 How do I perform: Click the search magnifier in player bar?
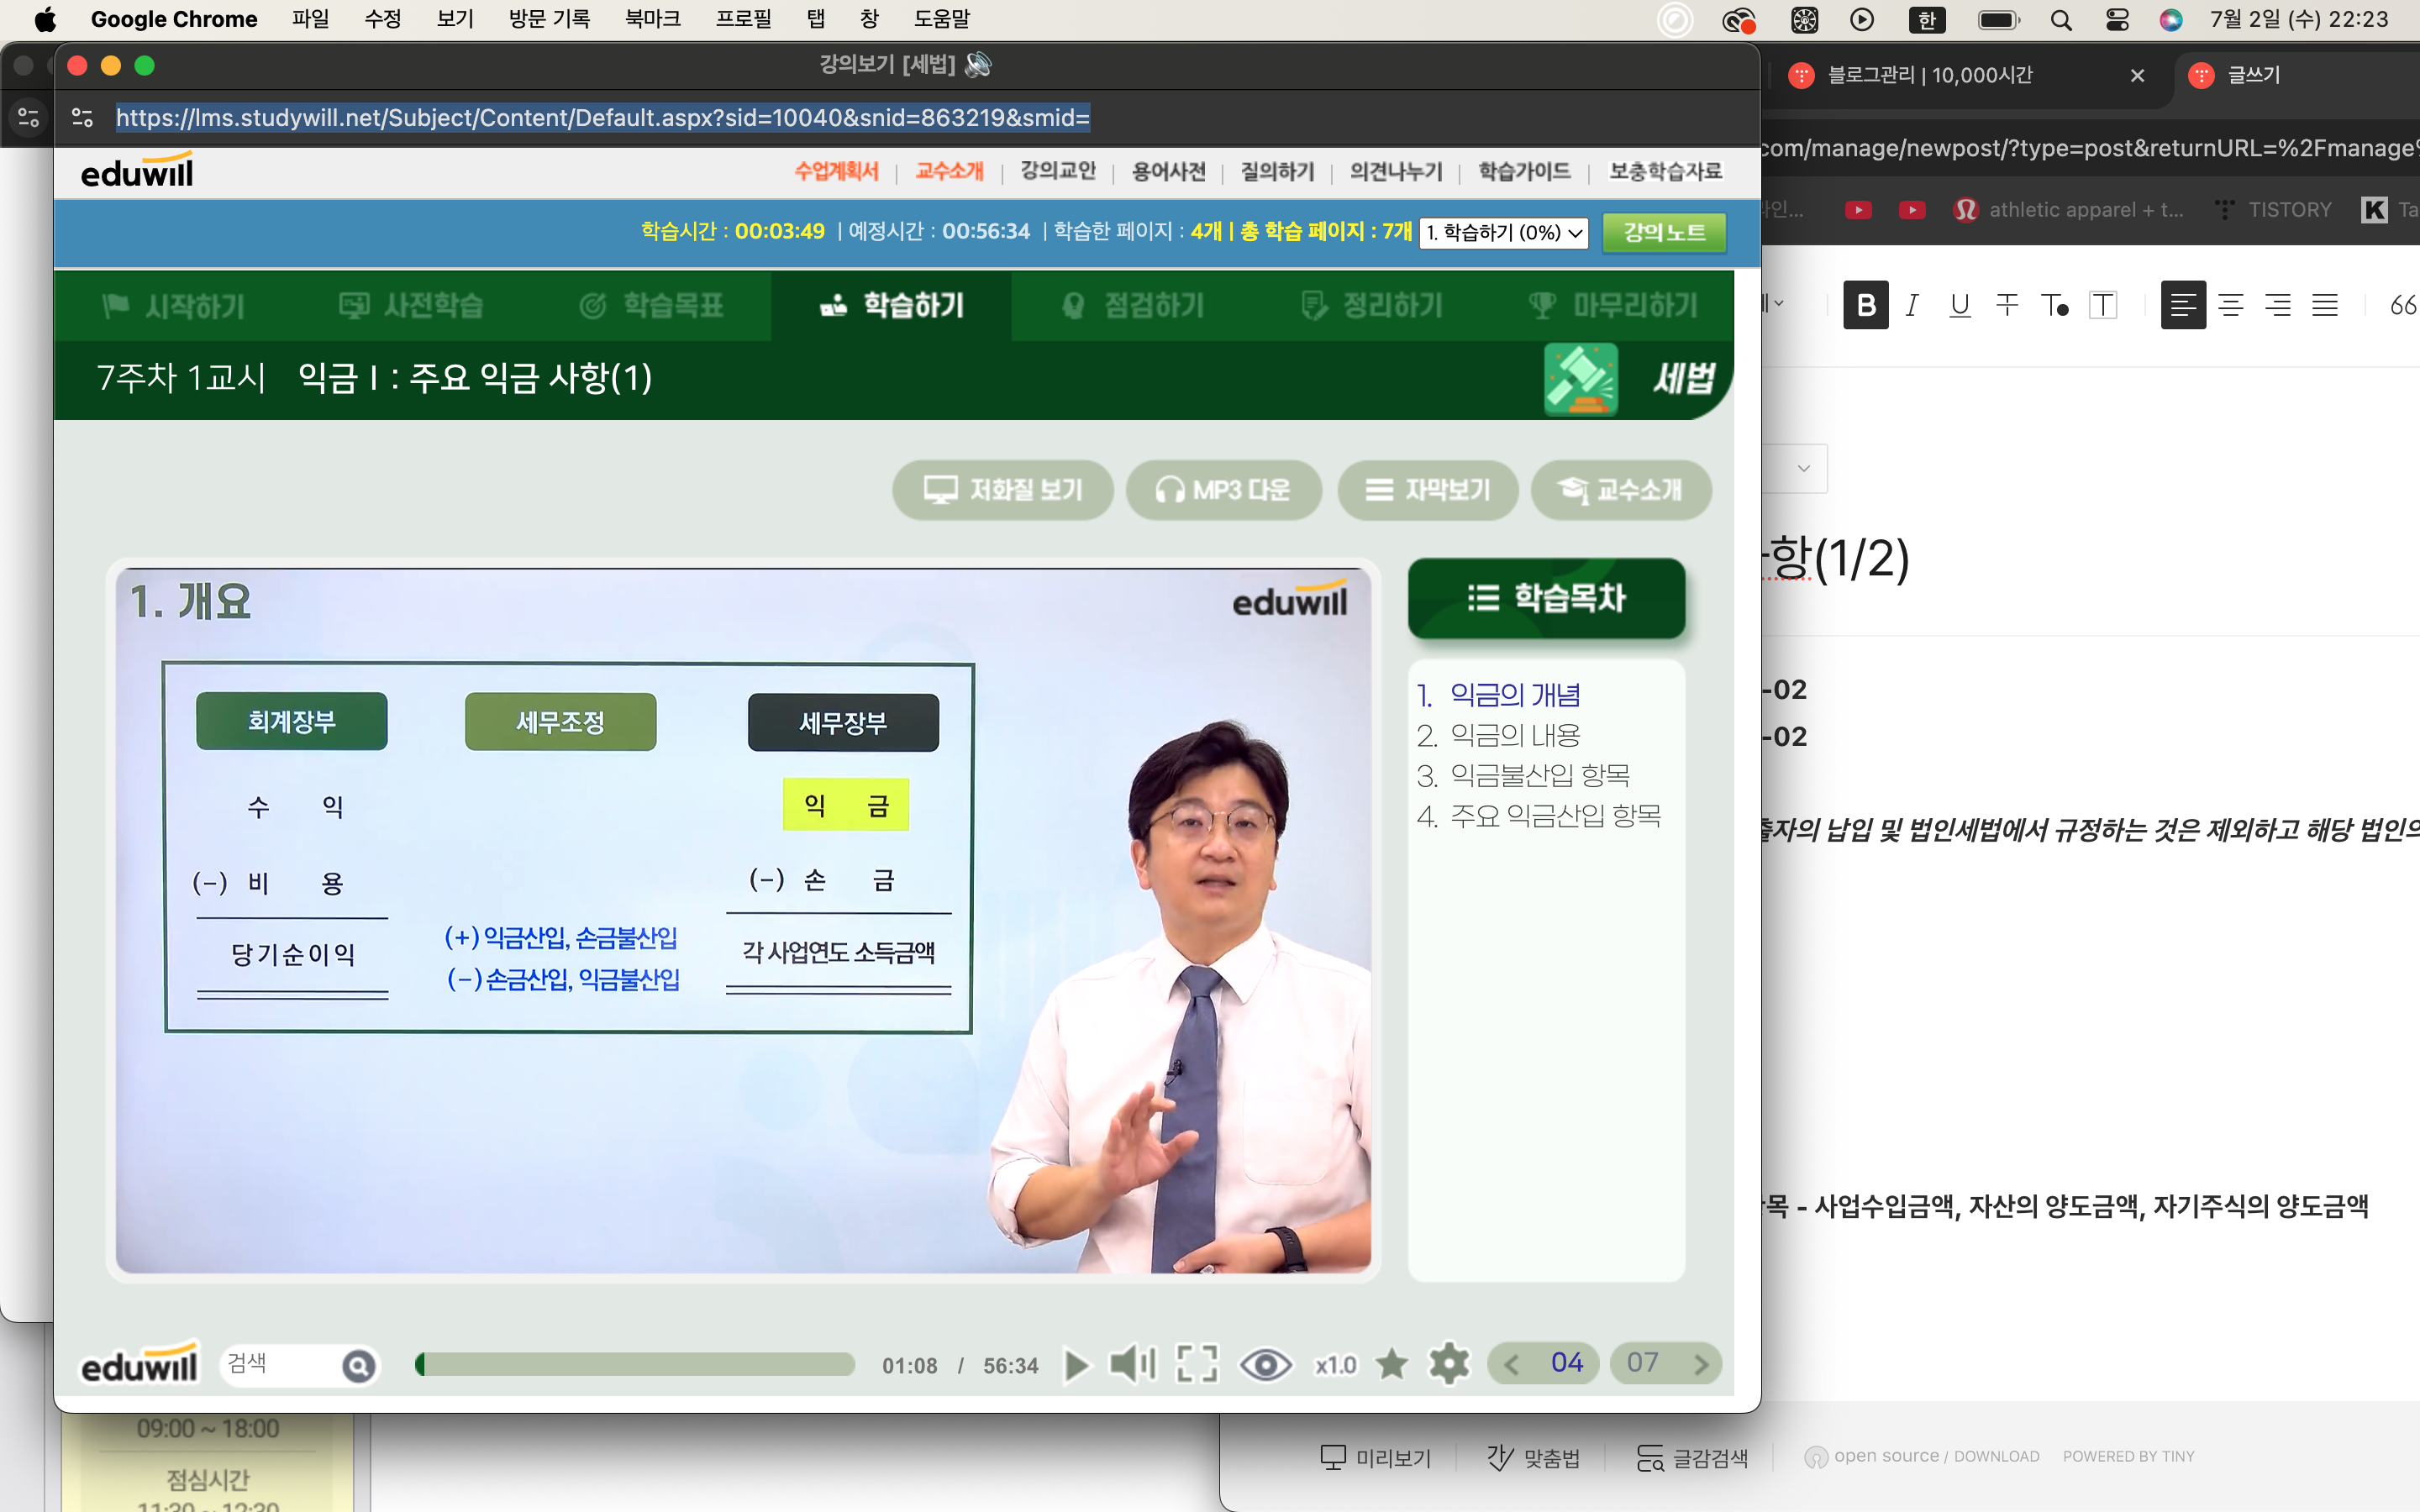[x=358, y=1366]
